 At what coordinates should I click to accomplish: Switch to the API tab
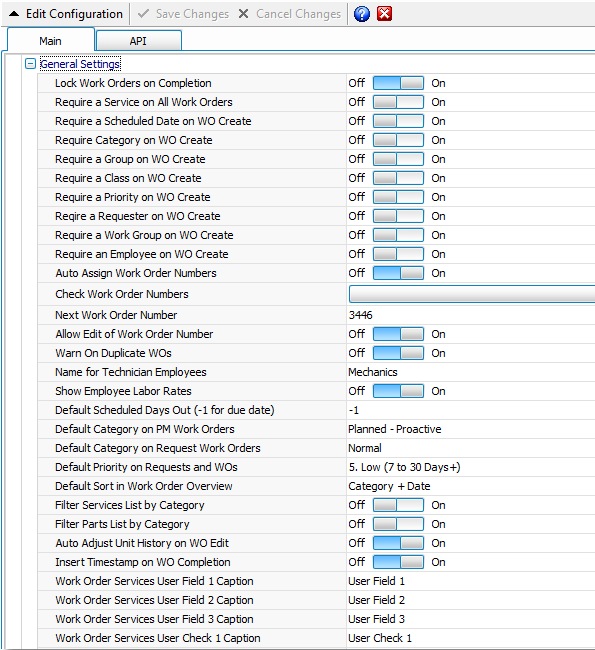(138, 41)
